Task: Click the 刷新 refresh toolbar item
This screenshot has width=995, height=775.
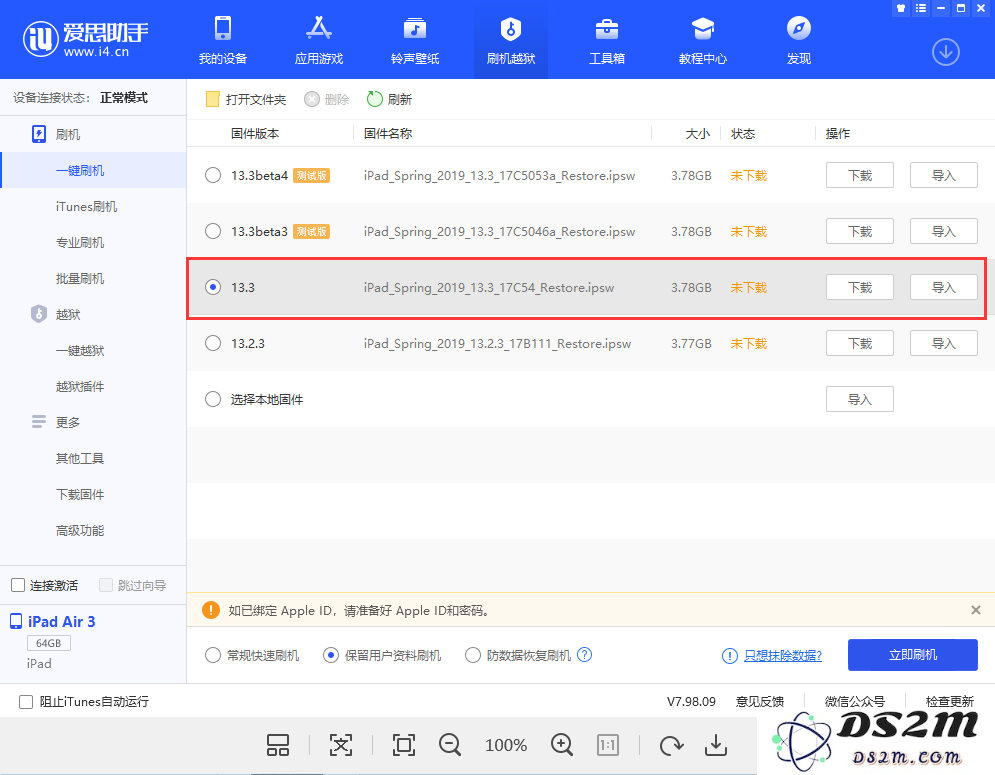Action: coord(390,99)
